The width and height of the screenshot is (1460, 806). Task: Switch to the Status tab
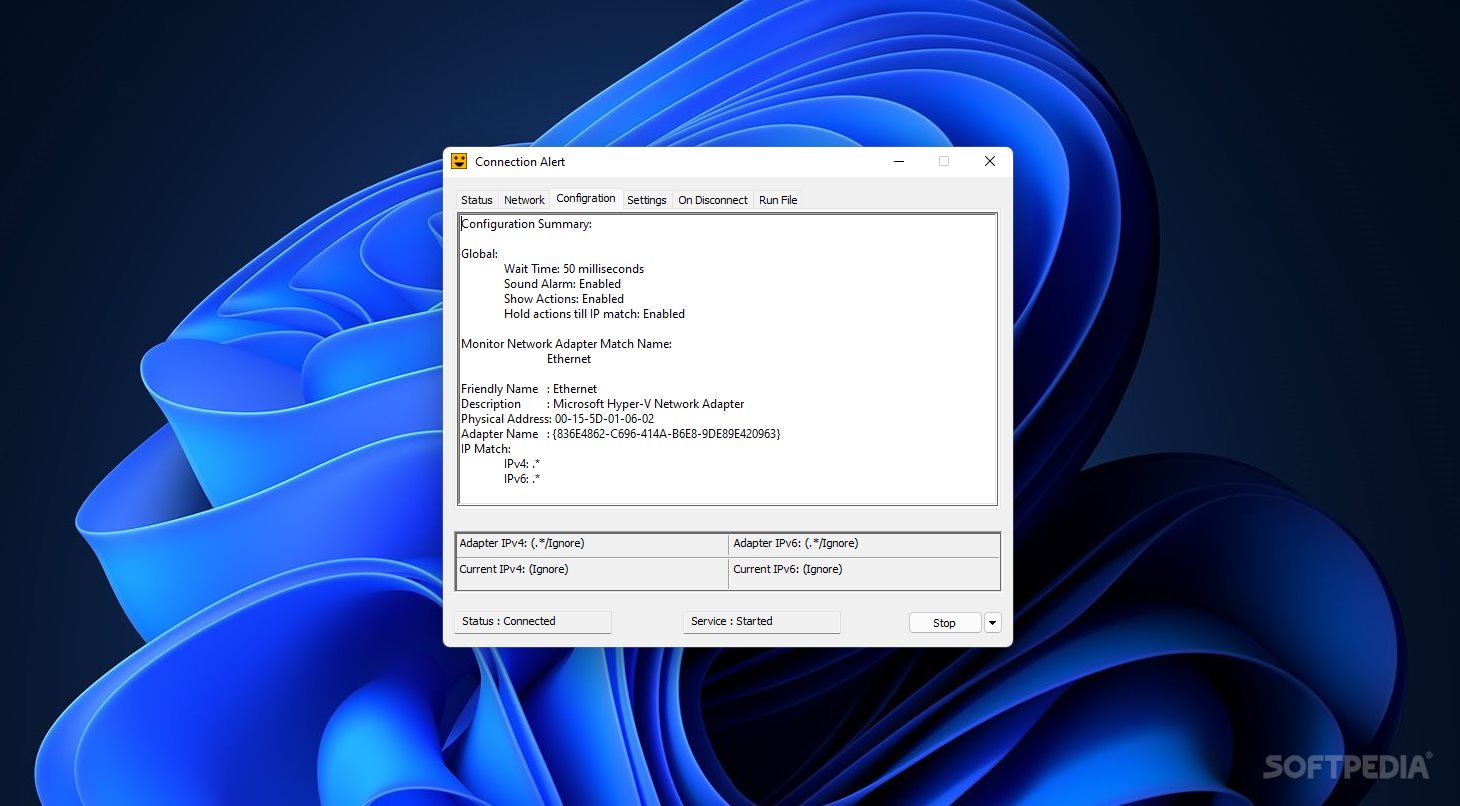point(477,200)
